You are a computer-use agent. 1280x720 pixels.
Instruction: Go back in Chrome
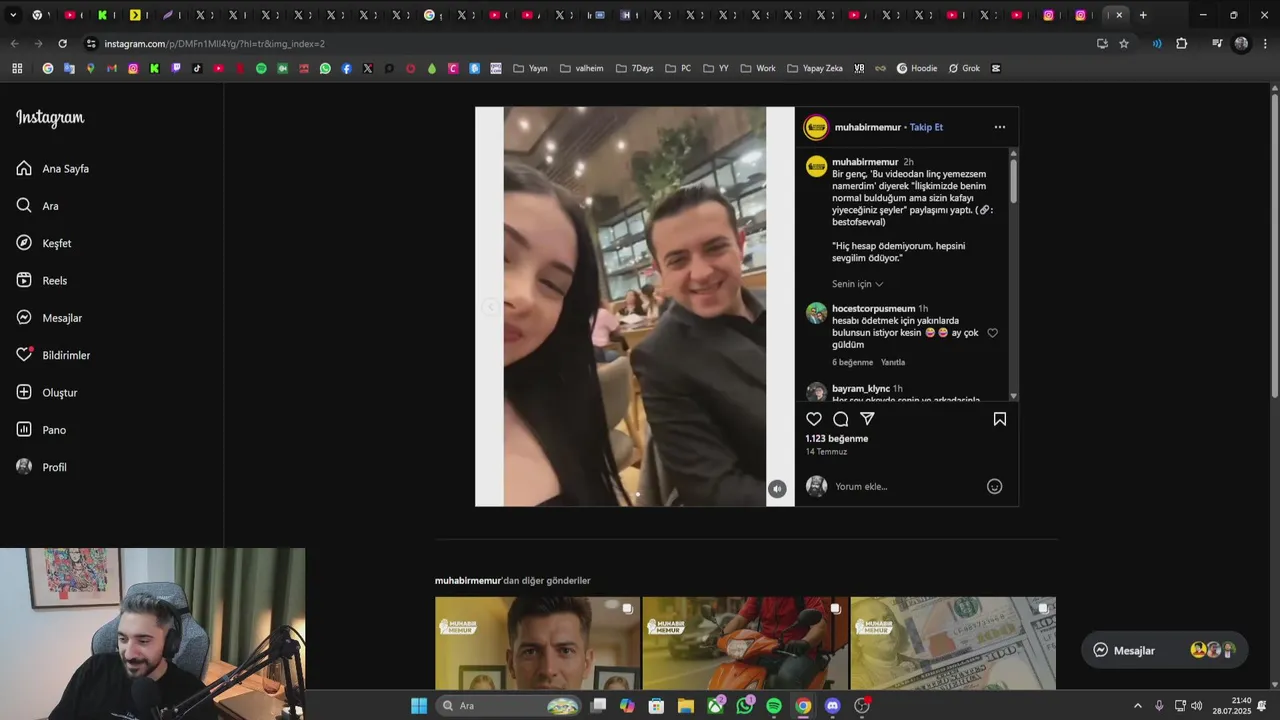pyautogui.click(x=14, y=44)
